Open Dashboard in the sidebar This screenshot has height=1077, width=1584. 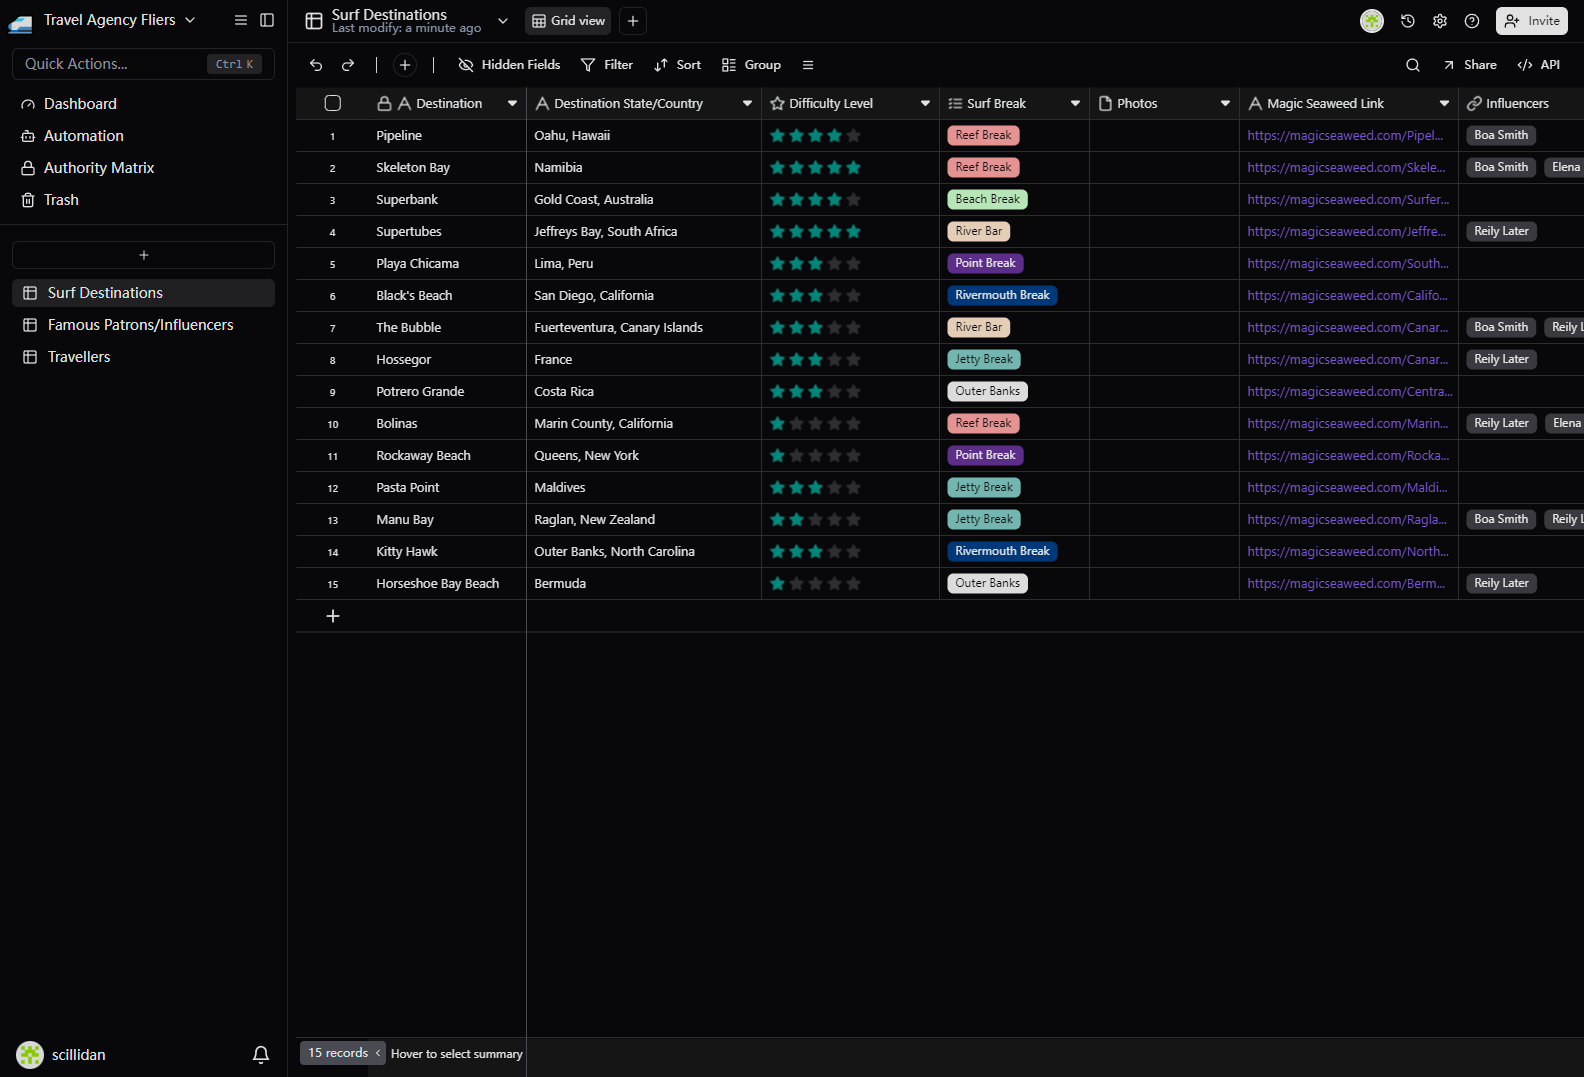click(x=144, y=104)
